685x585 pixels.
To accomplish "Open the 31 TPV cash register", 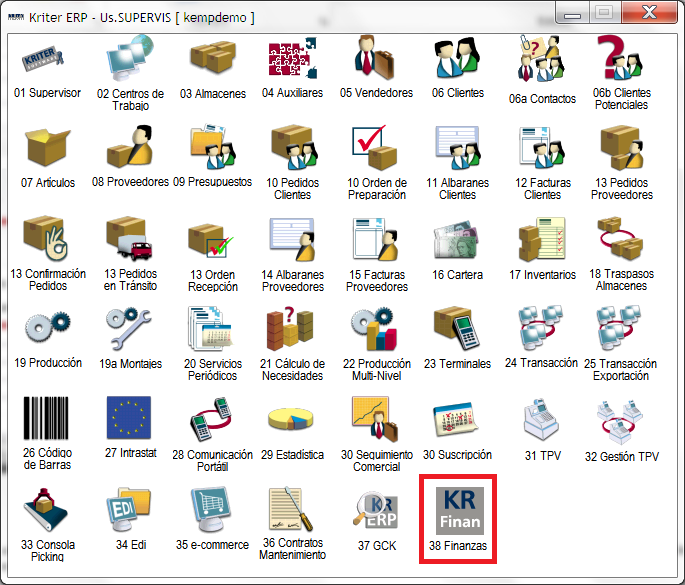I will point(541,420).
